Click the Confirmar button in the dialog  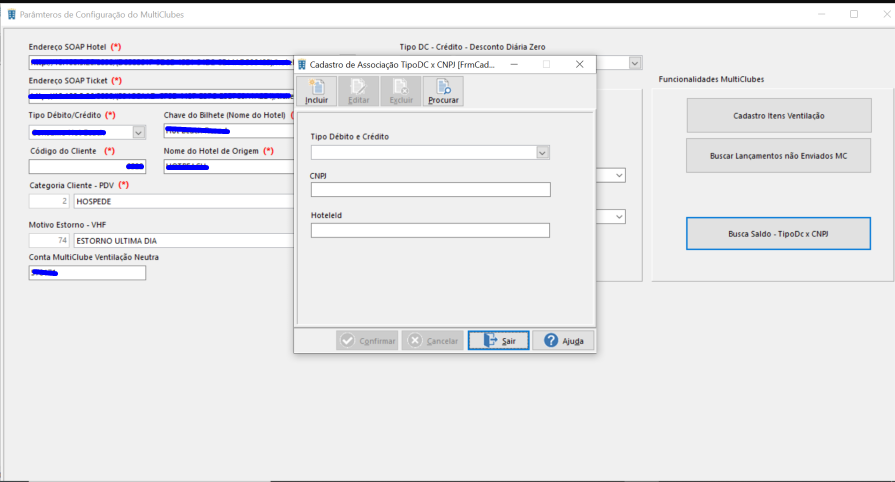pos(367,340)
